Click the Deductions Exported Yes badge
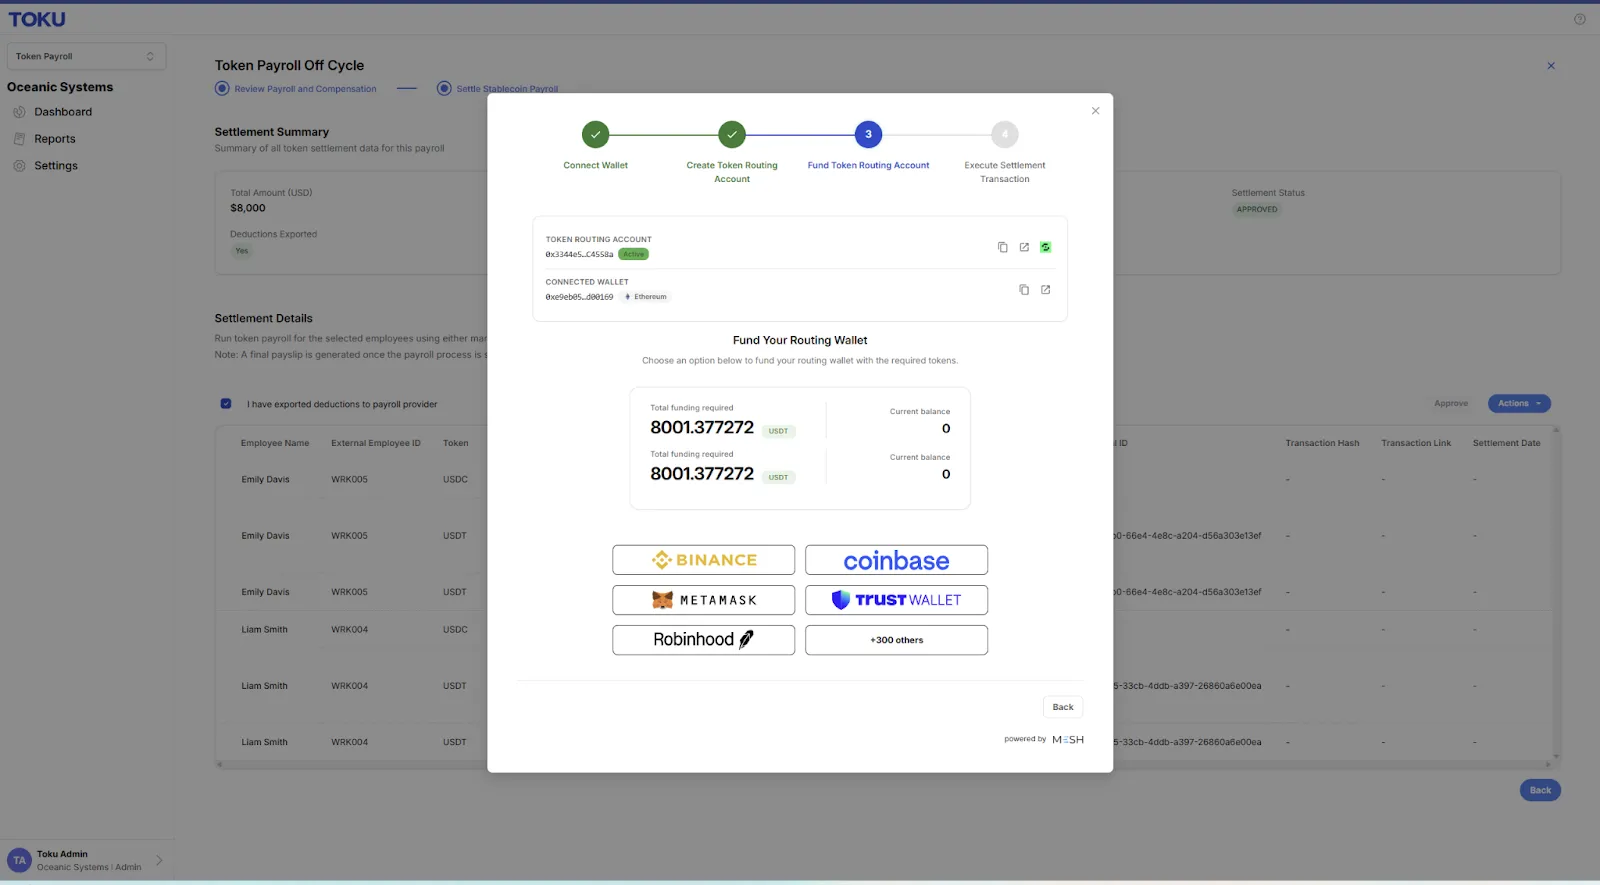1600x885 pixels. 242,251
